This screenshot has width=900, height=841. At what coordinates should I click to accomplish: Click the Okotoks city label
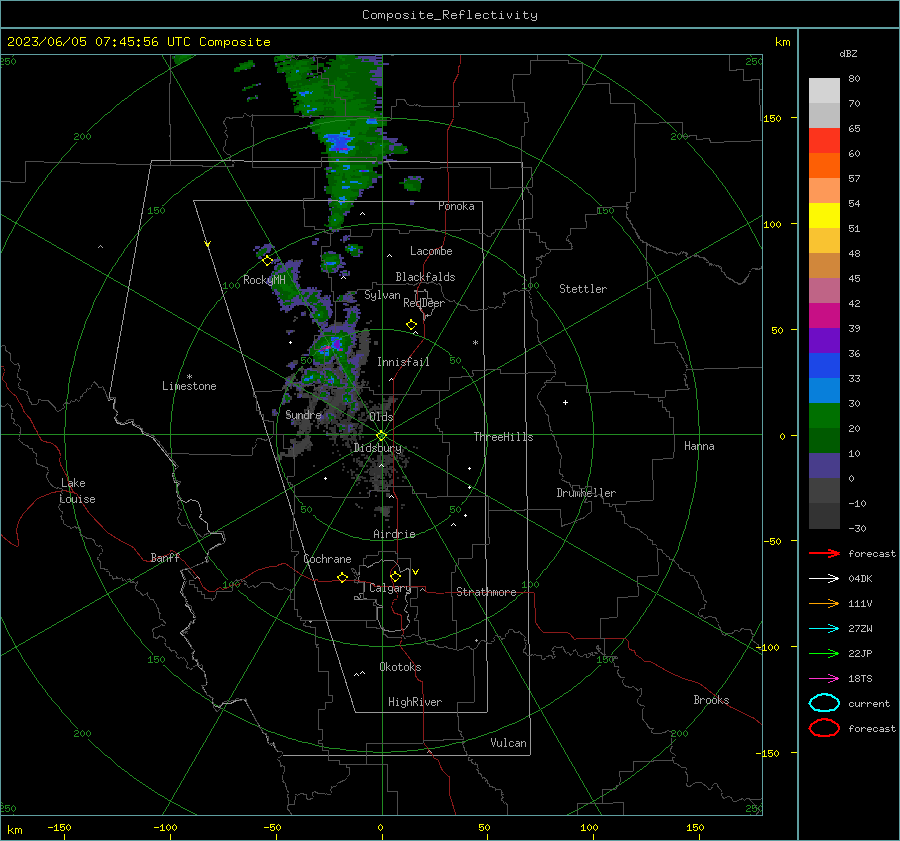400,667
